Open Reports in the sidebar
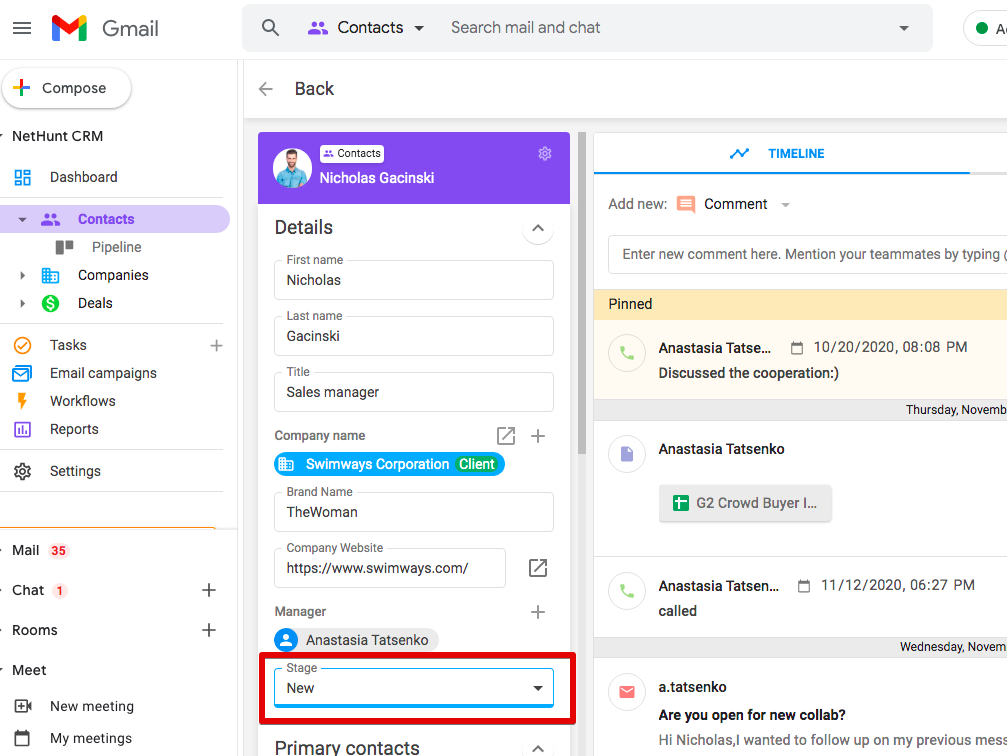1007x756 pixels. pos(74,429)
